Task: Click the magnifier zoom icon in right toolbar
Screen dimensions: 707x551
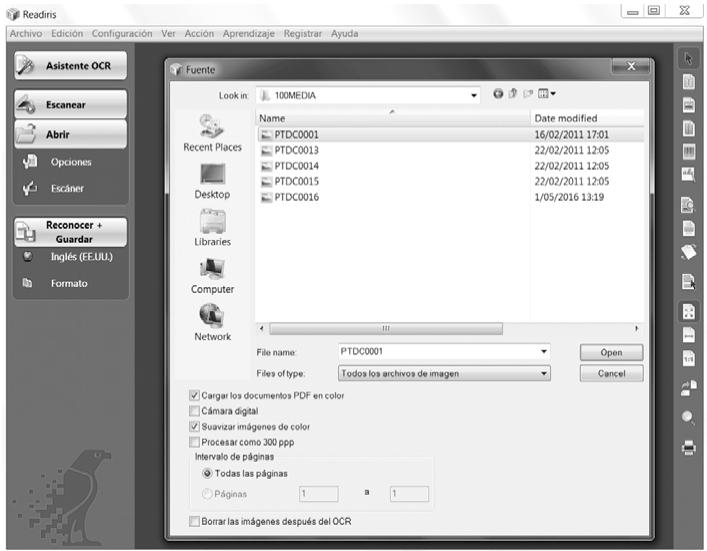Action: click(688, 417)
